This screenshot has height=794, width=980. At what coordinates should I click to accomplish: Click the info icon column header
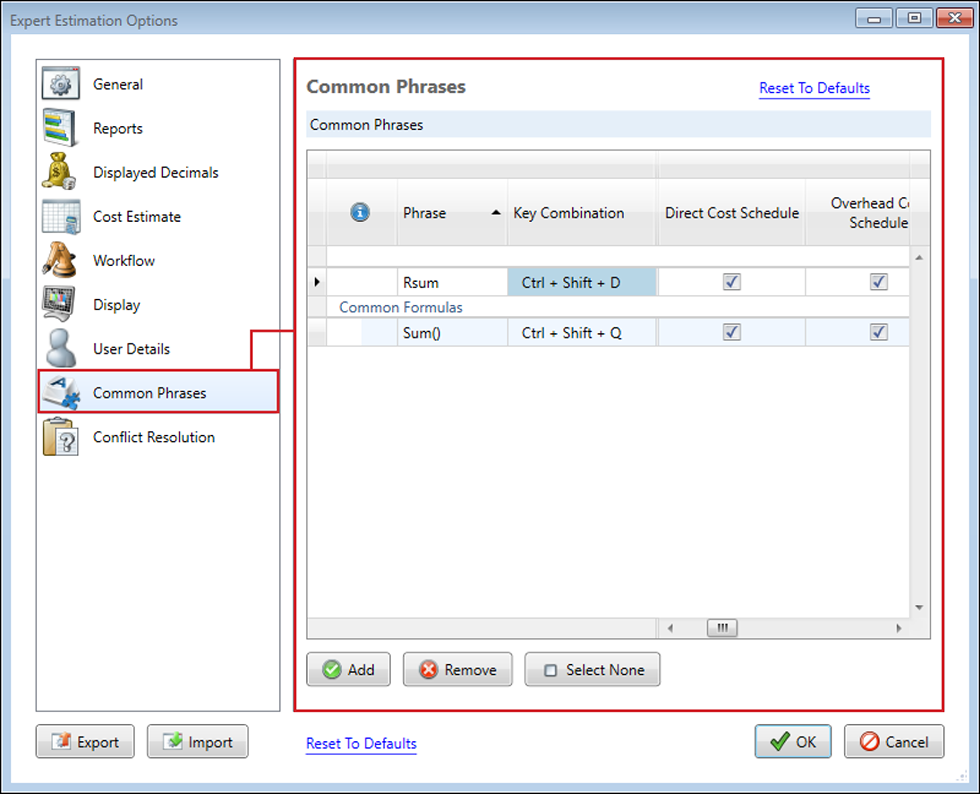pyautogui.click(x=361, y=212)
